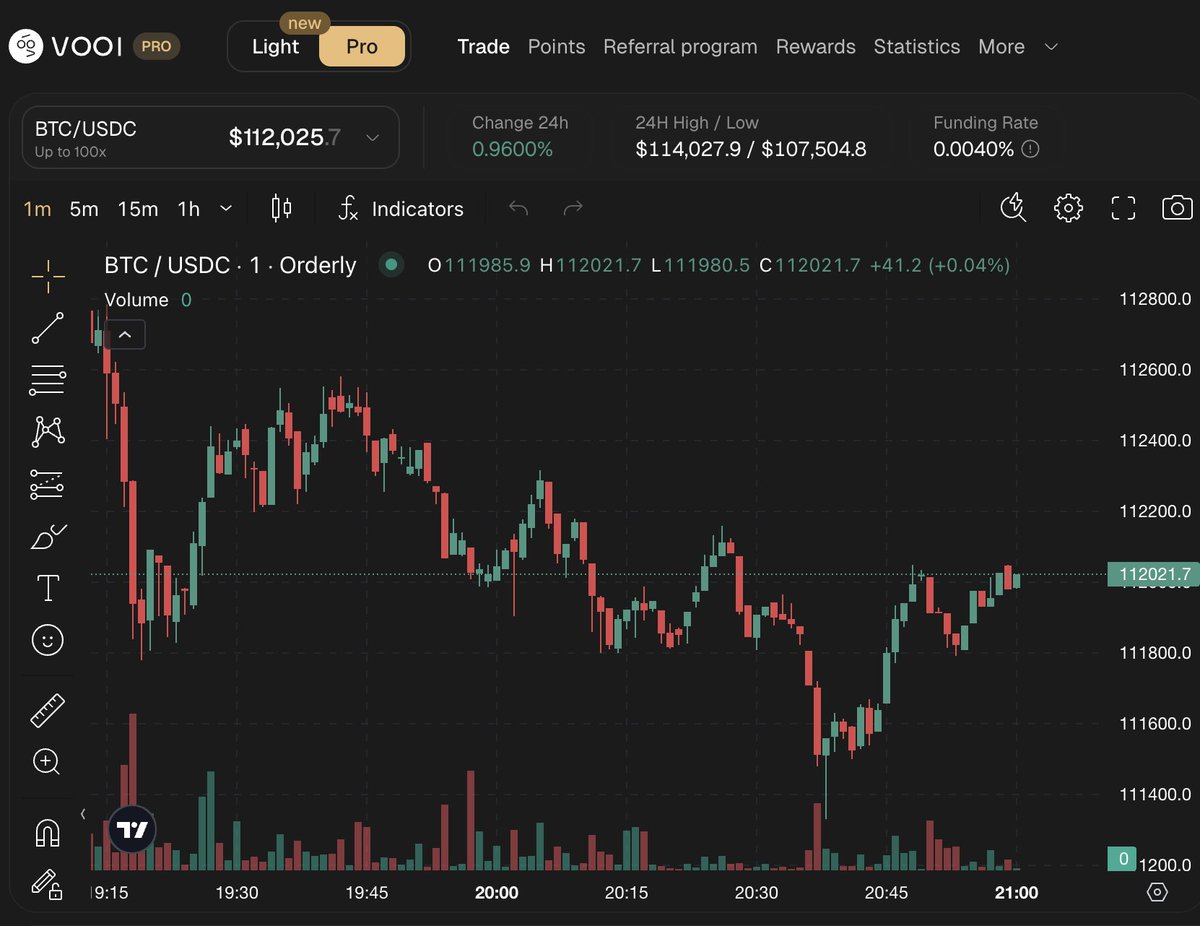
Task: Go to Referral program
Action: tap(680, 46)
